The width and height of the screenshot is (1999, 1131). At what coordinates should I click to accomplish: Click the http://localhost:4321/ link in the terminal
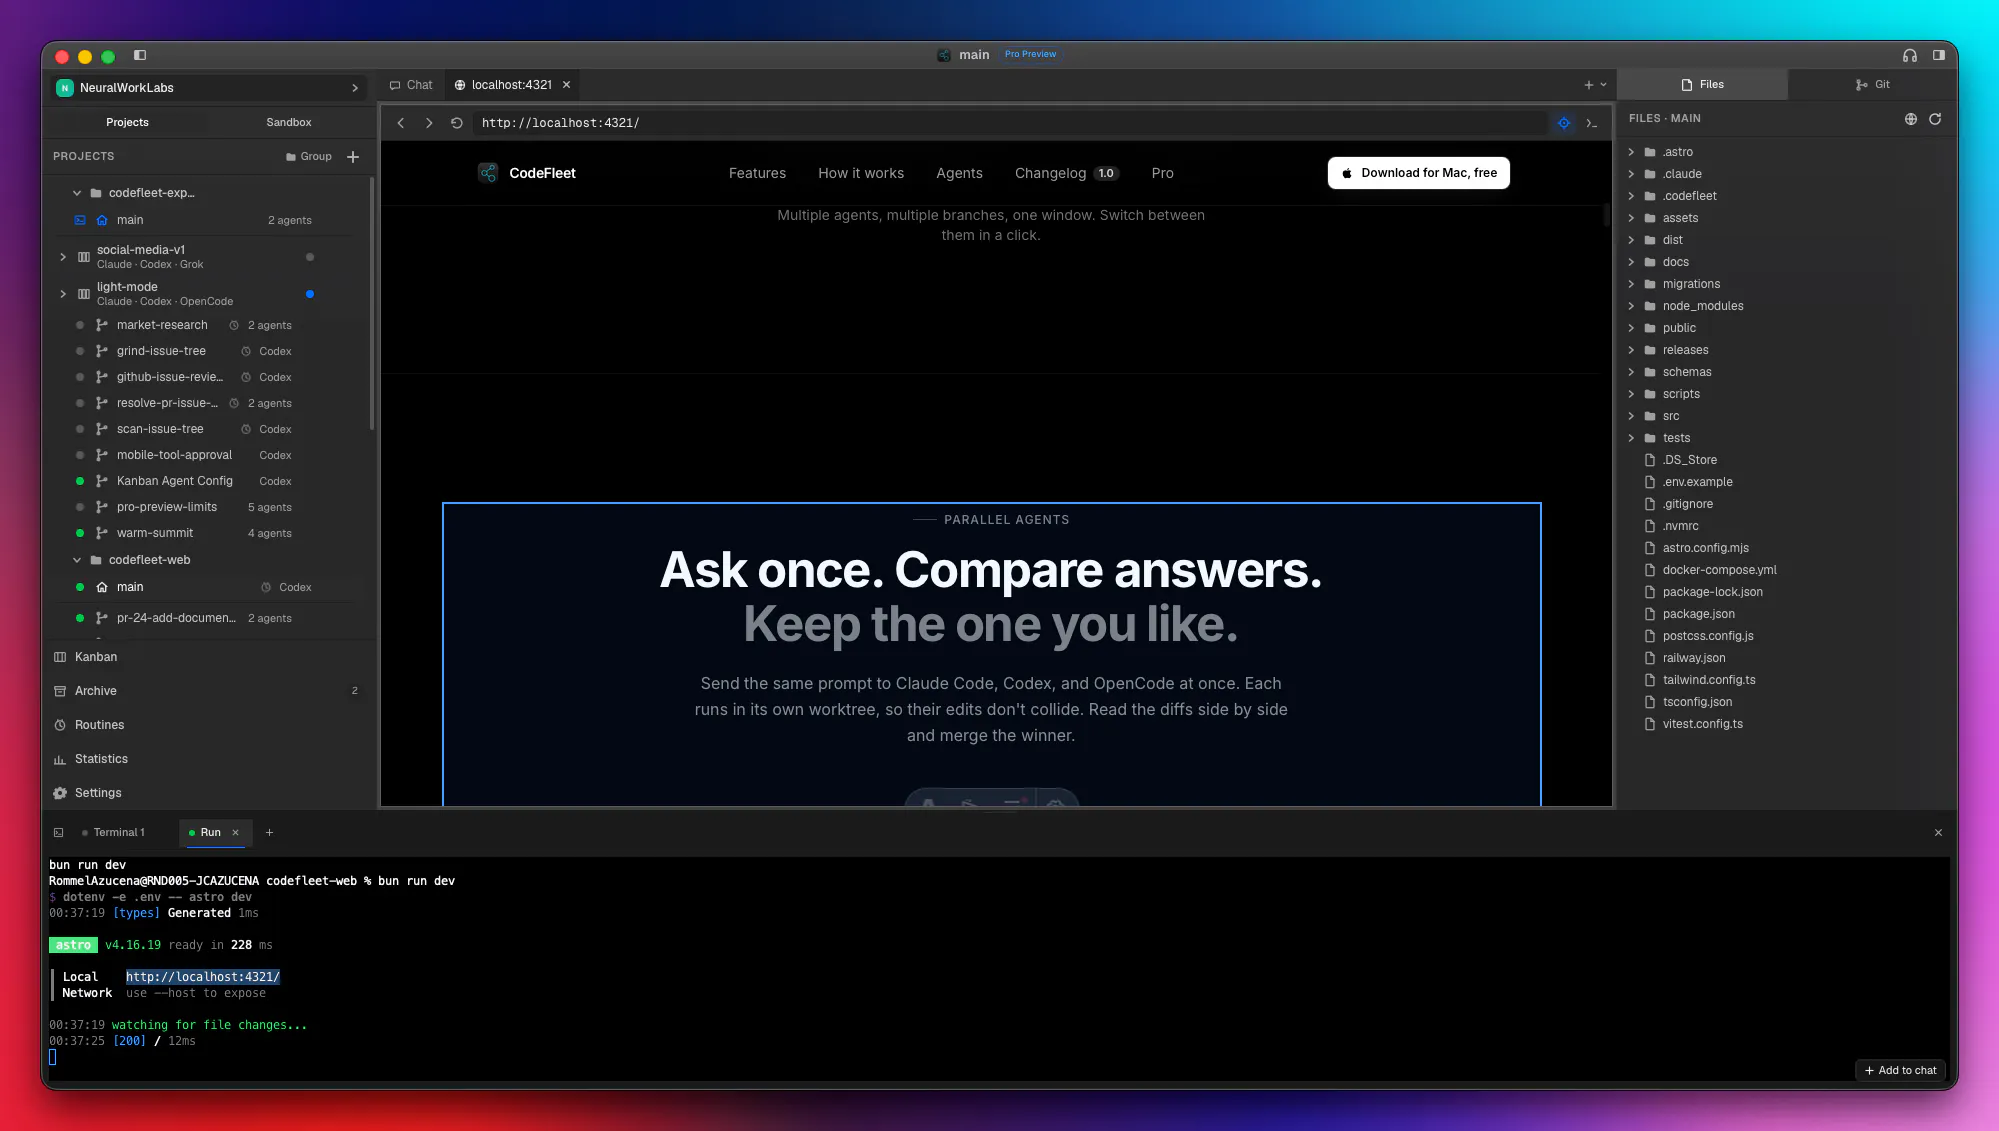coord(203,977)
